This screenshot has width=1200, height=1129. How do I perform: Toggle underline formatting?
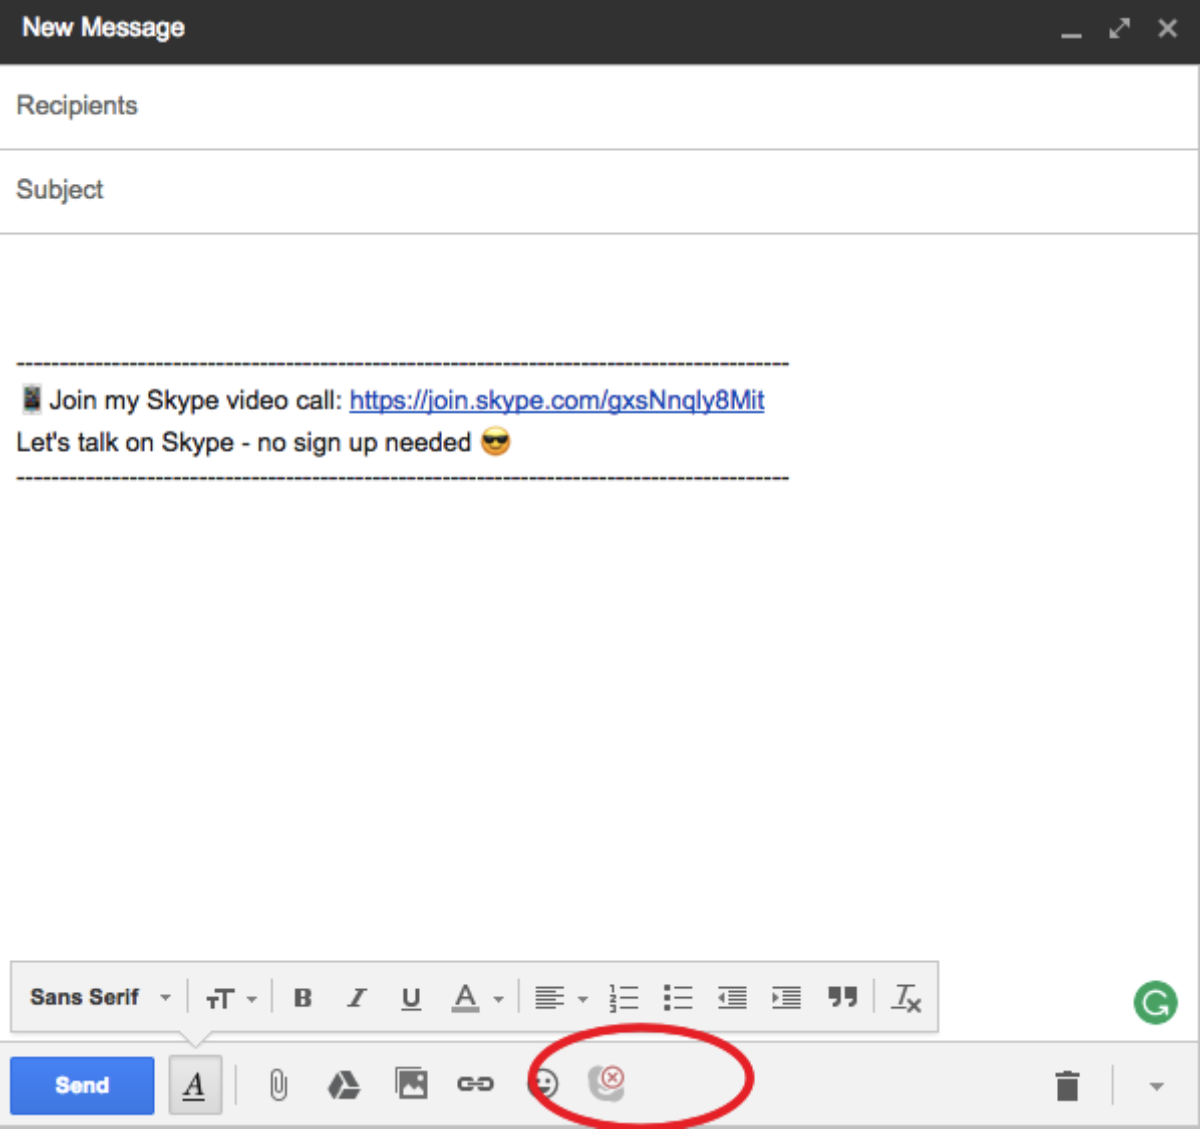[411, 998]
